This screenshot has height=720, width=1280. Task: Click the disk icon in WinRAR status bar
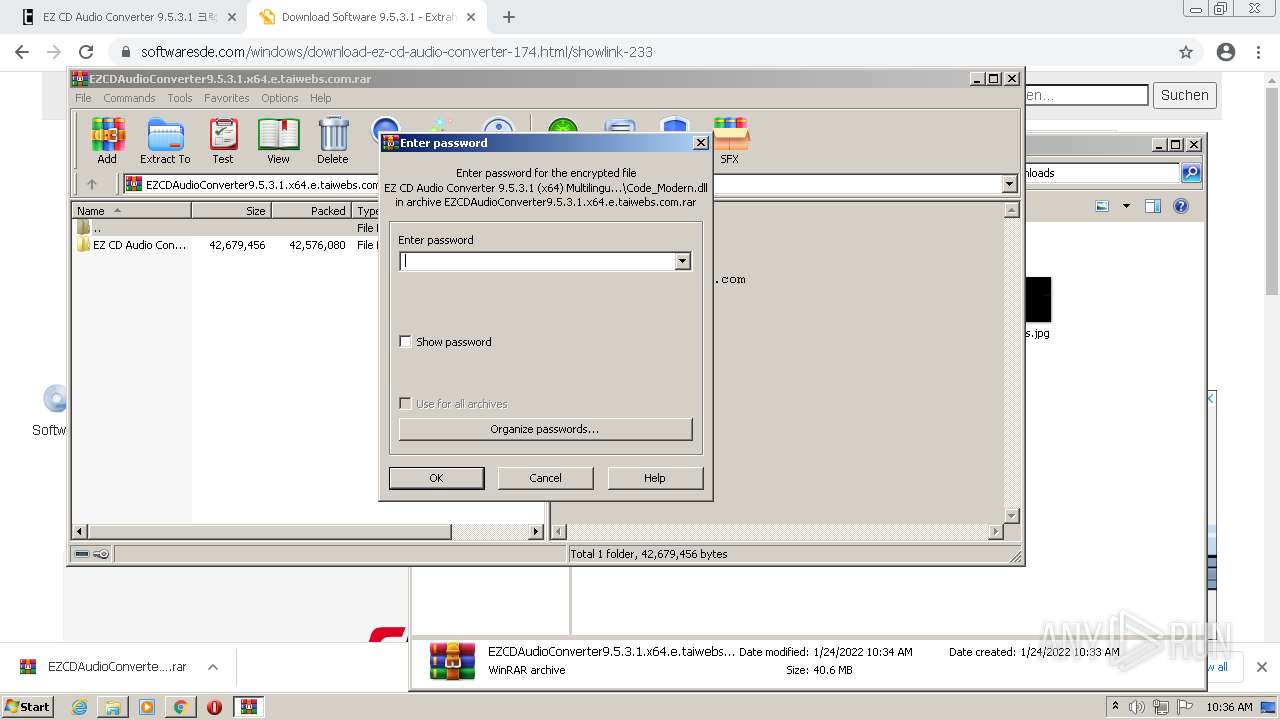click(x=83, y=554)
